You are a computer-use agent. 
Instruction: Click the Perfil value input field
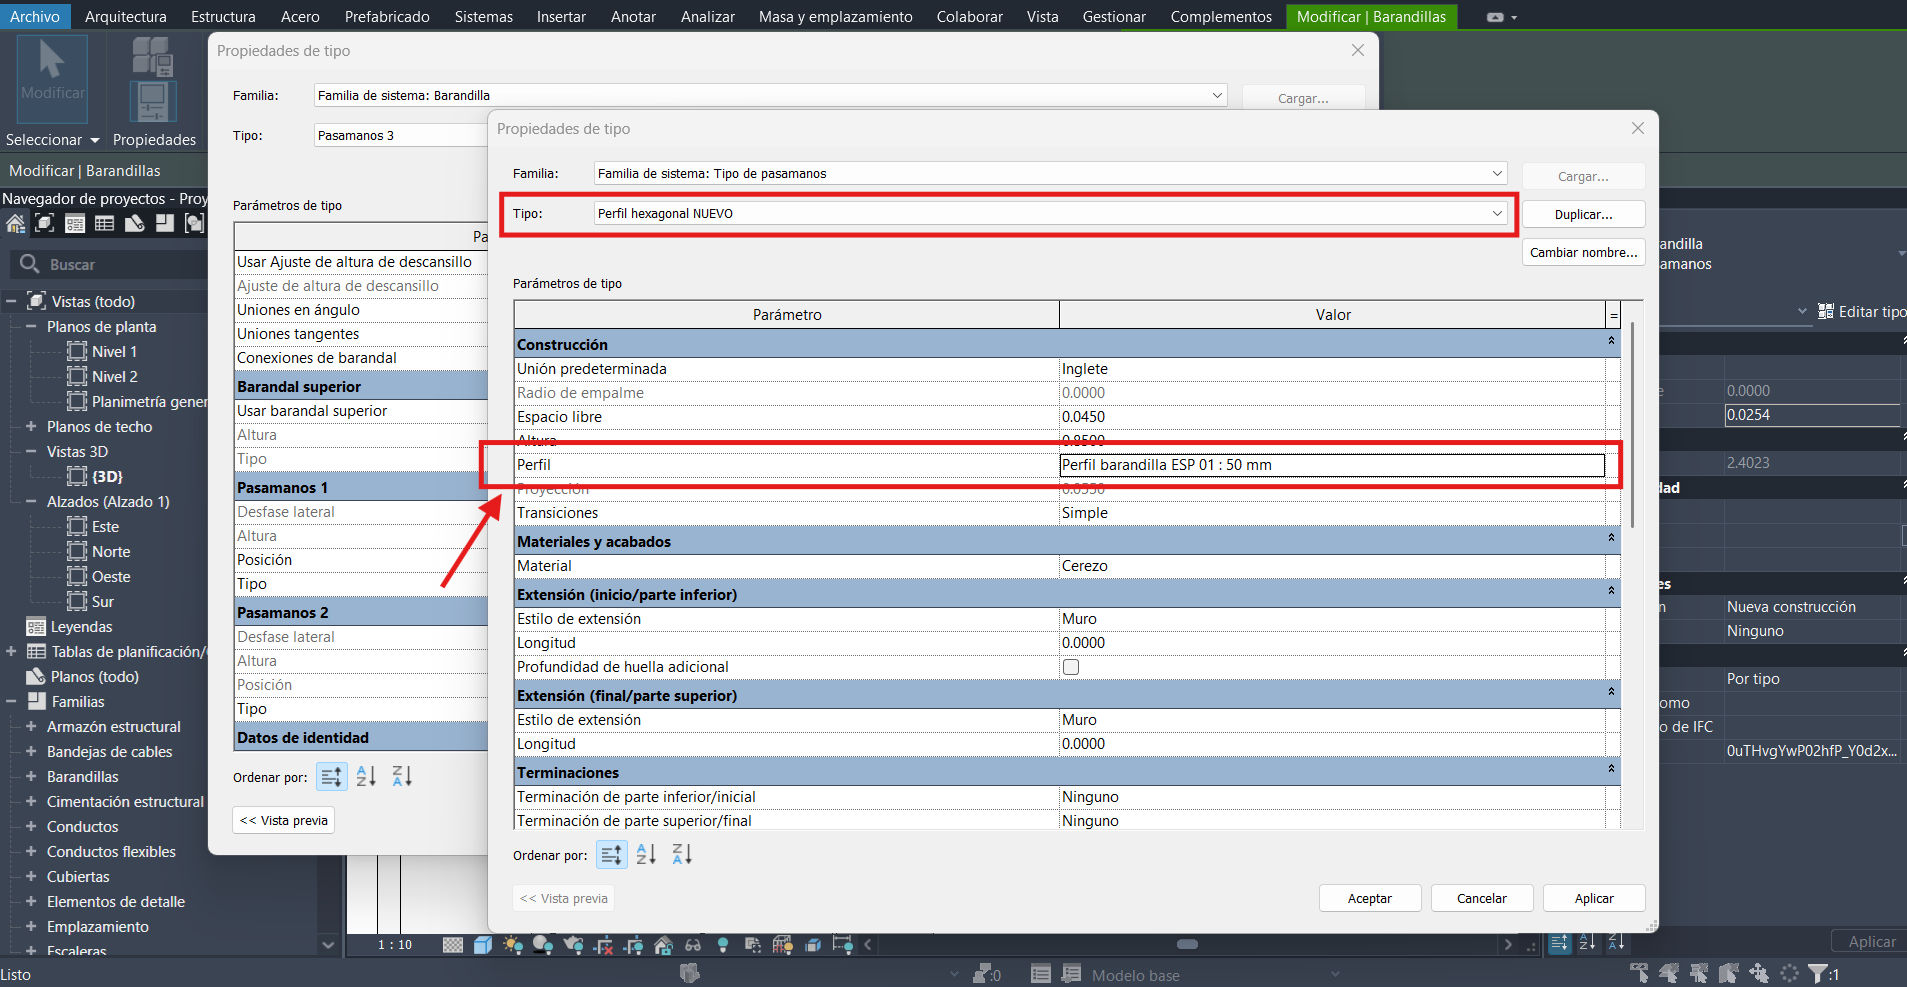pyautogui.click(x=1331, y=465)
